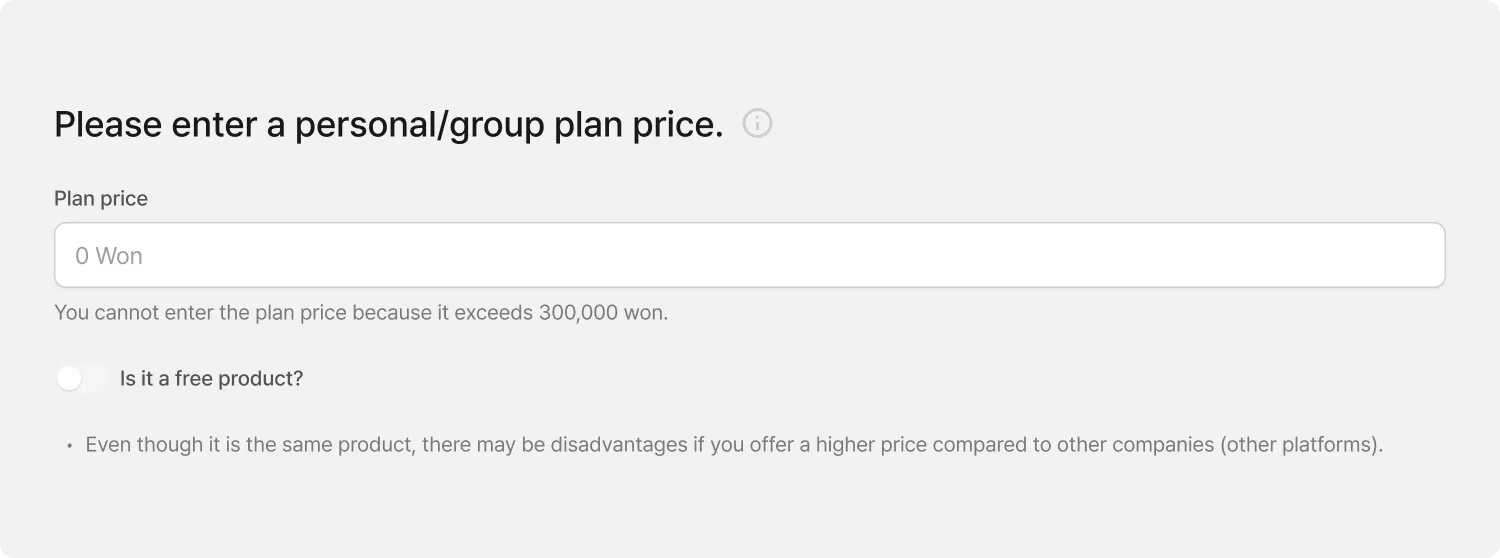Click the heading "Please enter a personal/group plan price."
The image size is (1500, 558).
pyautogui.click(x=388, y=125)
